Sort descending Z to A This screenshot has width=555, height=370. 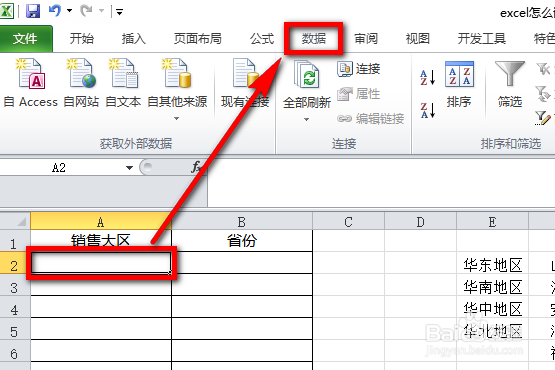pyautogui.click(x=428, y=110)
